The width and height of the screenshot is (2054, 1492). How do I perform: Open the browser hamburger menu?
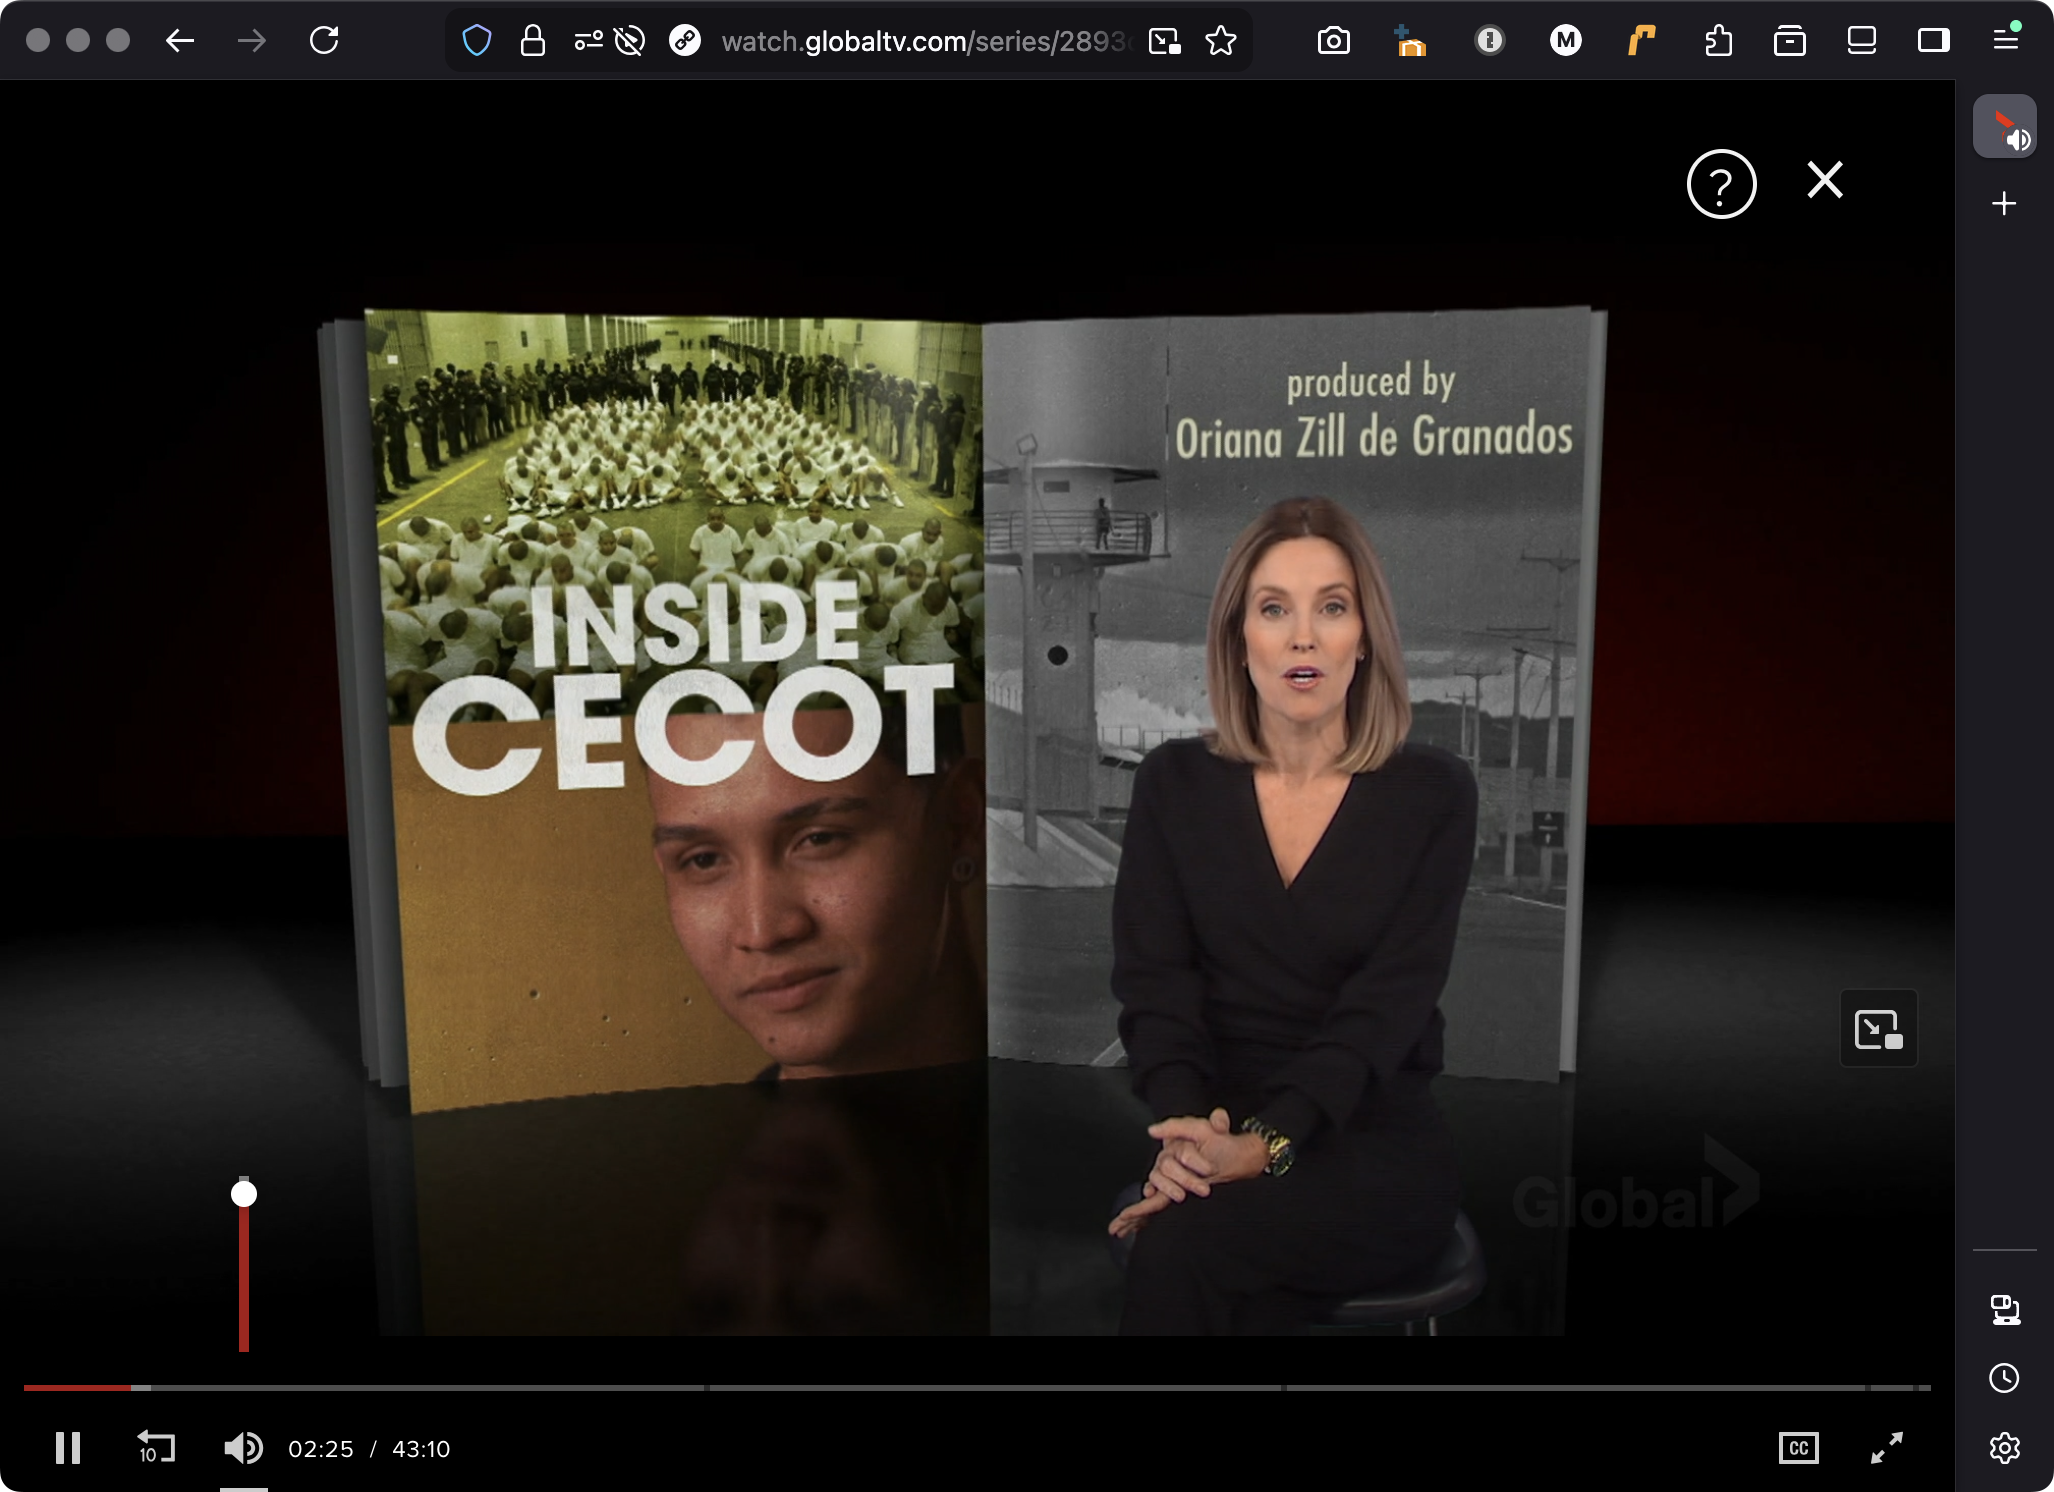click(x=2005, y=41)
